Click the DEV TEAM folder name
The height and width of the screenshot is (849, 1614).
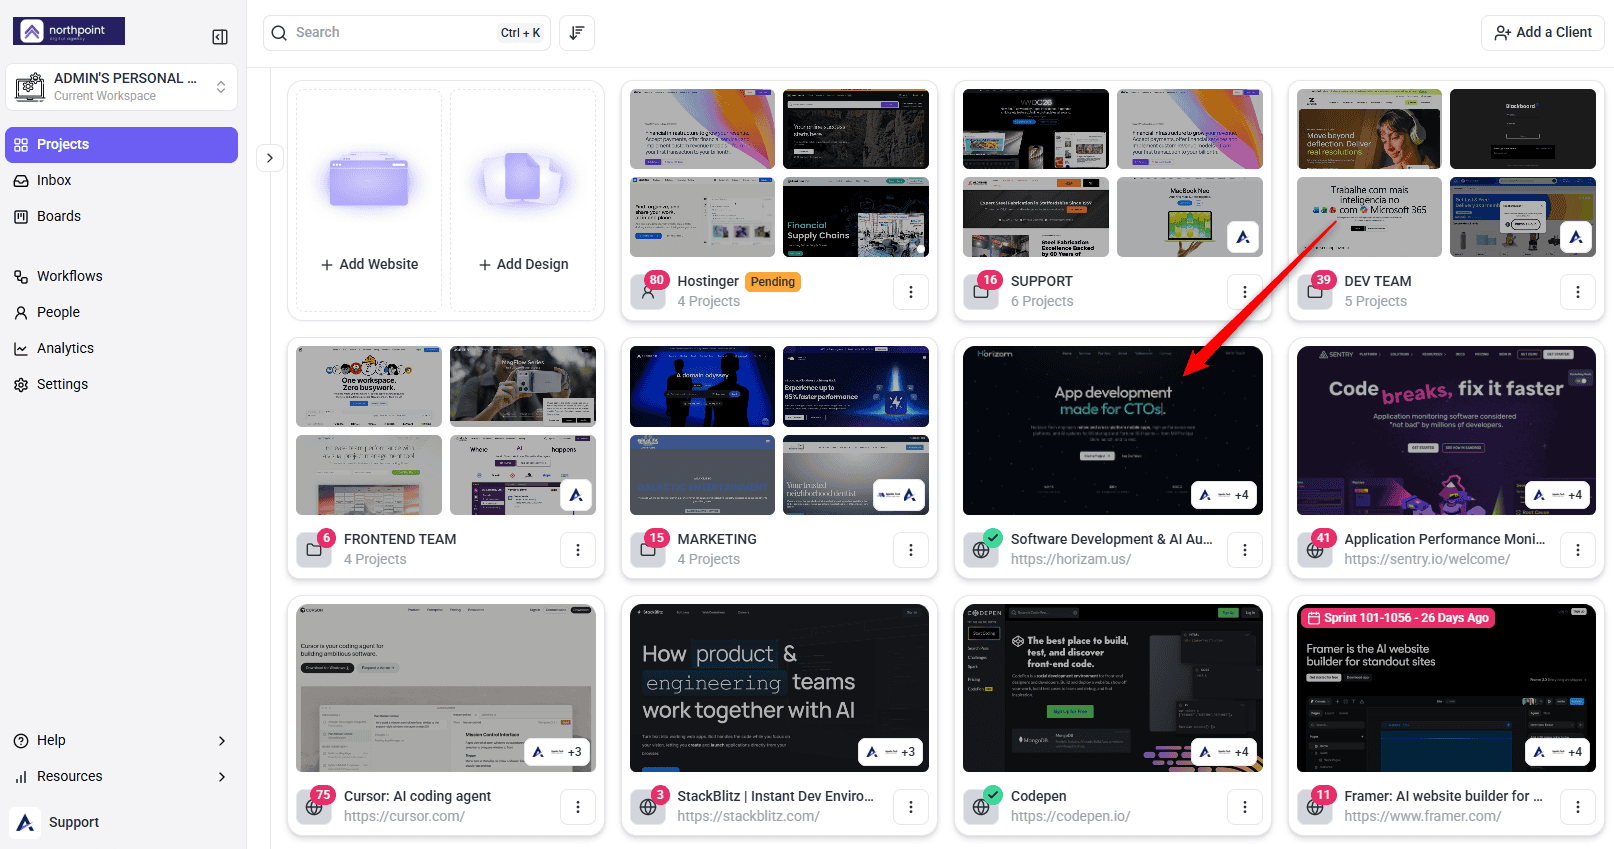[x=1377, y=282]
